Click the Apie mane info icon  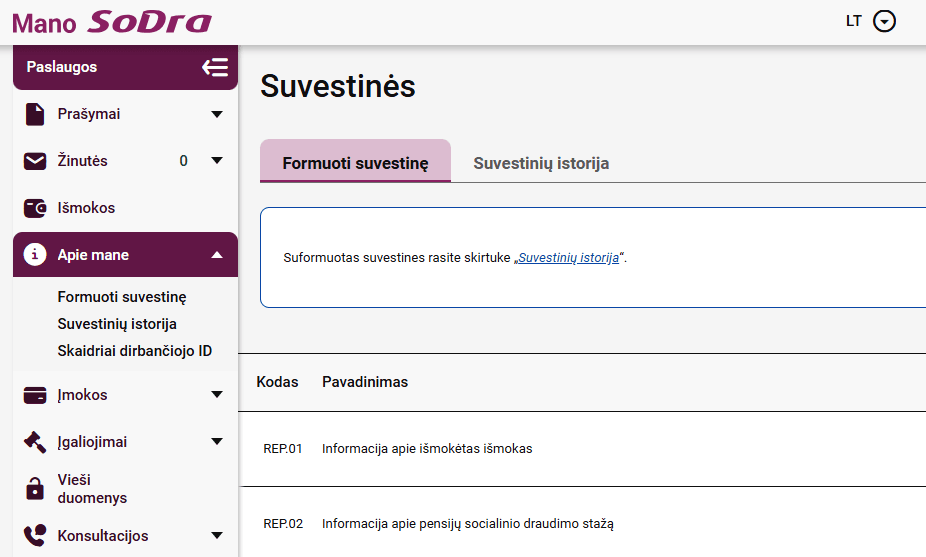pyautogui.click(x=35, y=255)
